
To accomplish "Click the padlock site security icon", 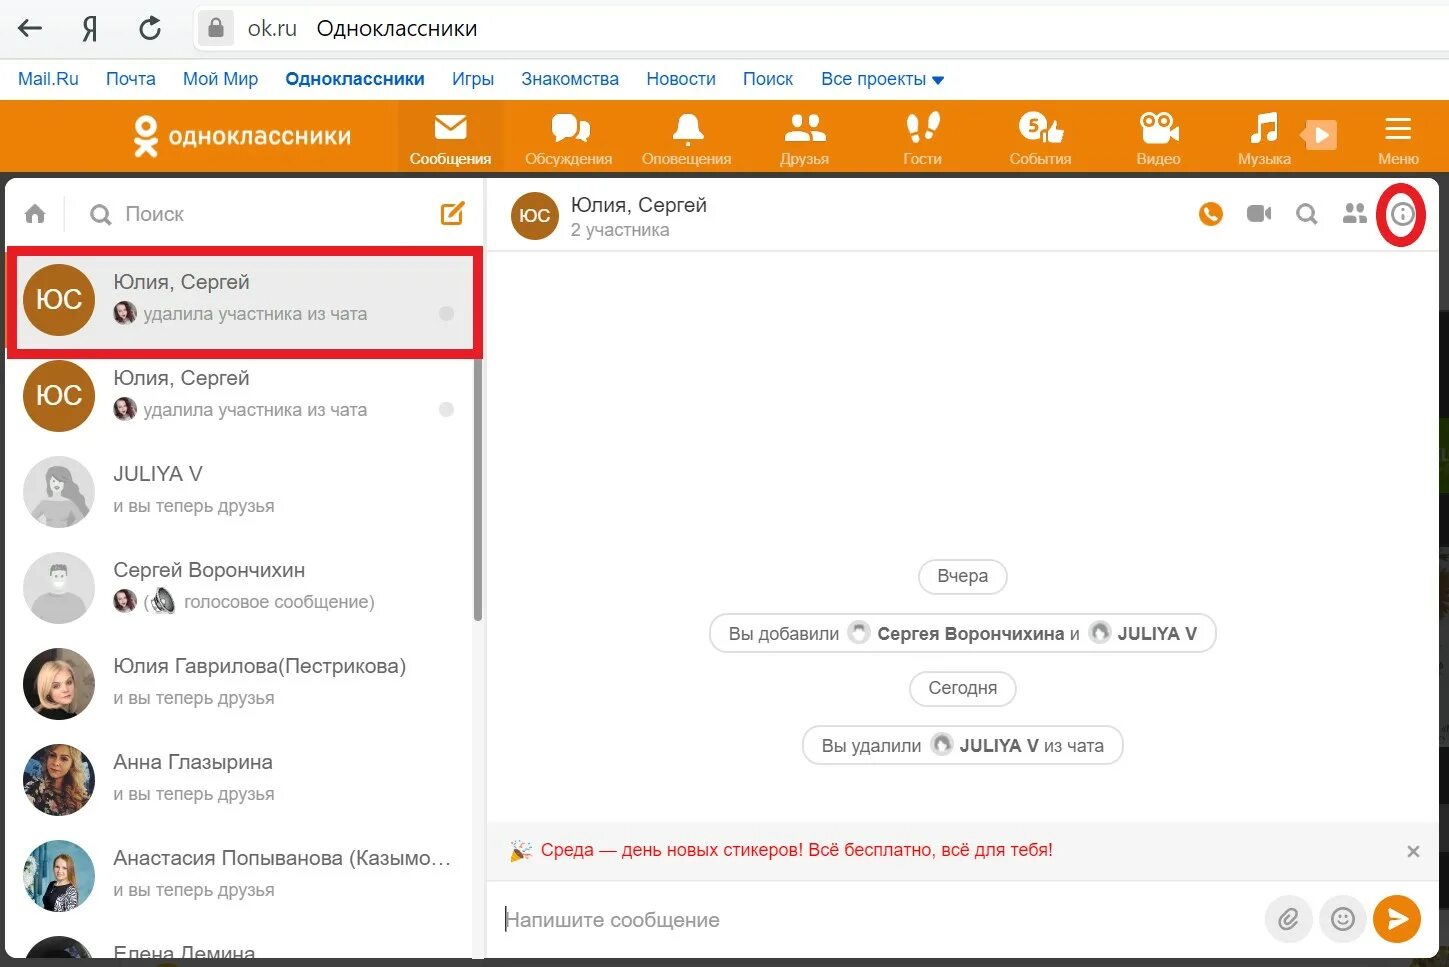I will pyautogui.click(x=215, y=28).
